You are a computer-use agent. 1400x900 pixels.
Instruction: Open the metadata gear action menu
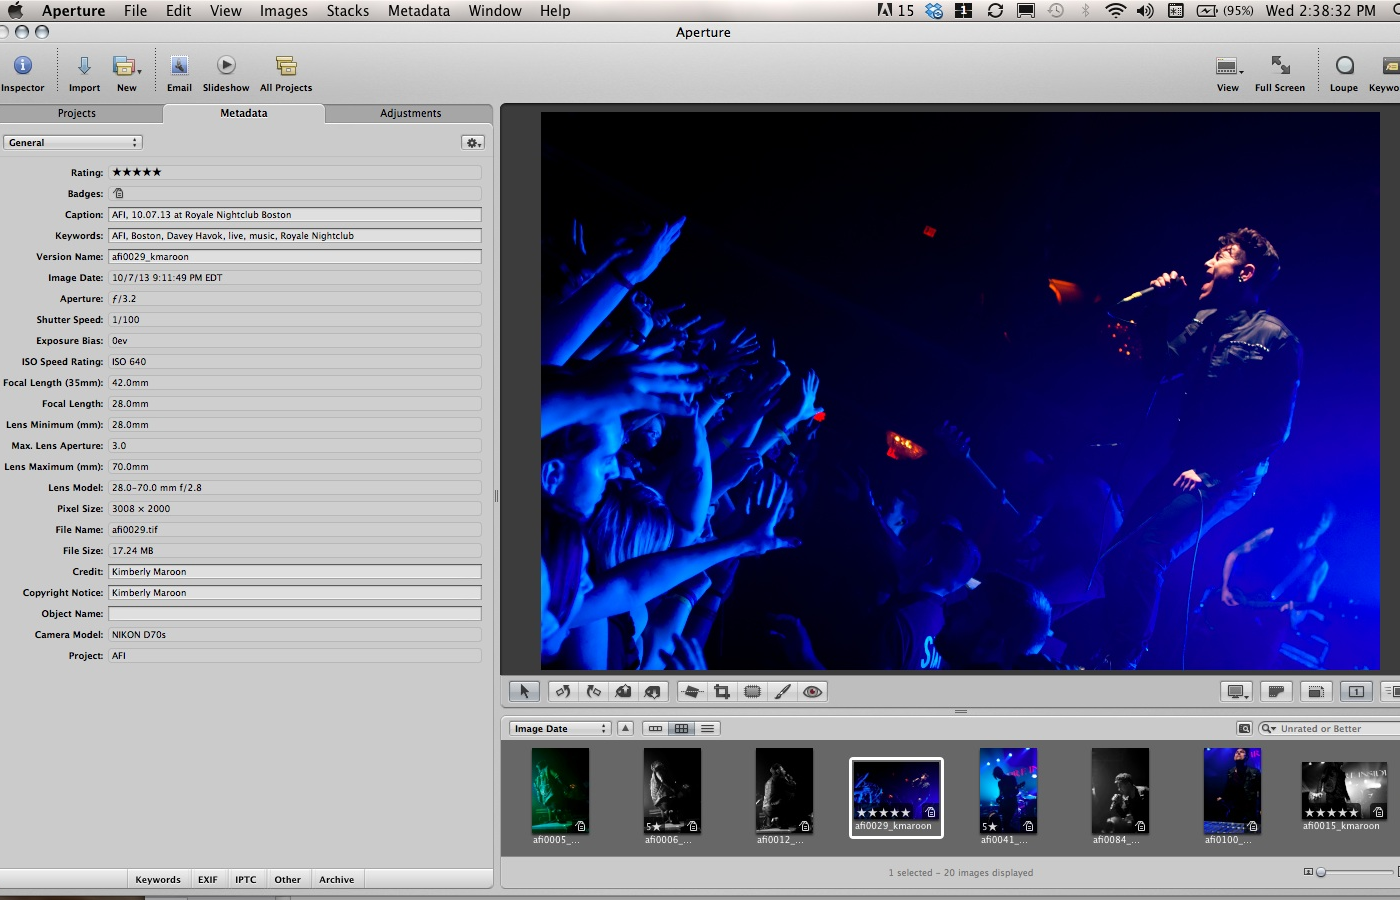click(473, 143)
